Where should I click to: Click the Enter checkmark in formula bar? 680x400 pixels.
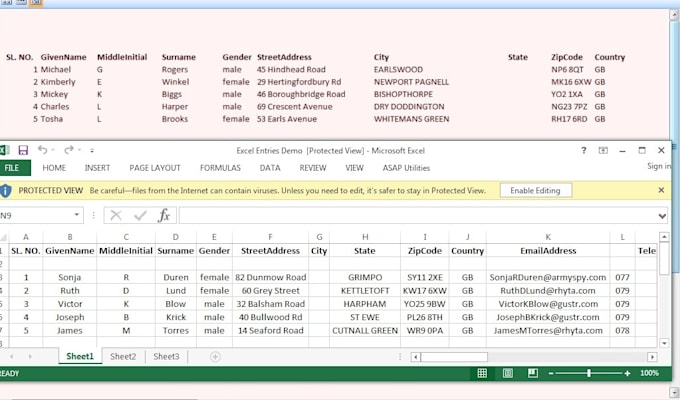pyautogui.click(x=140, y=215)
